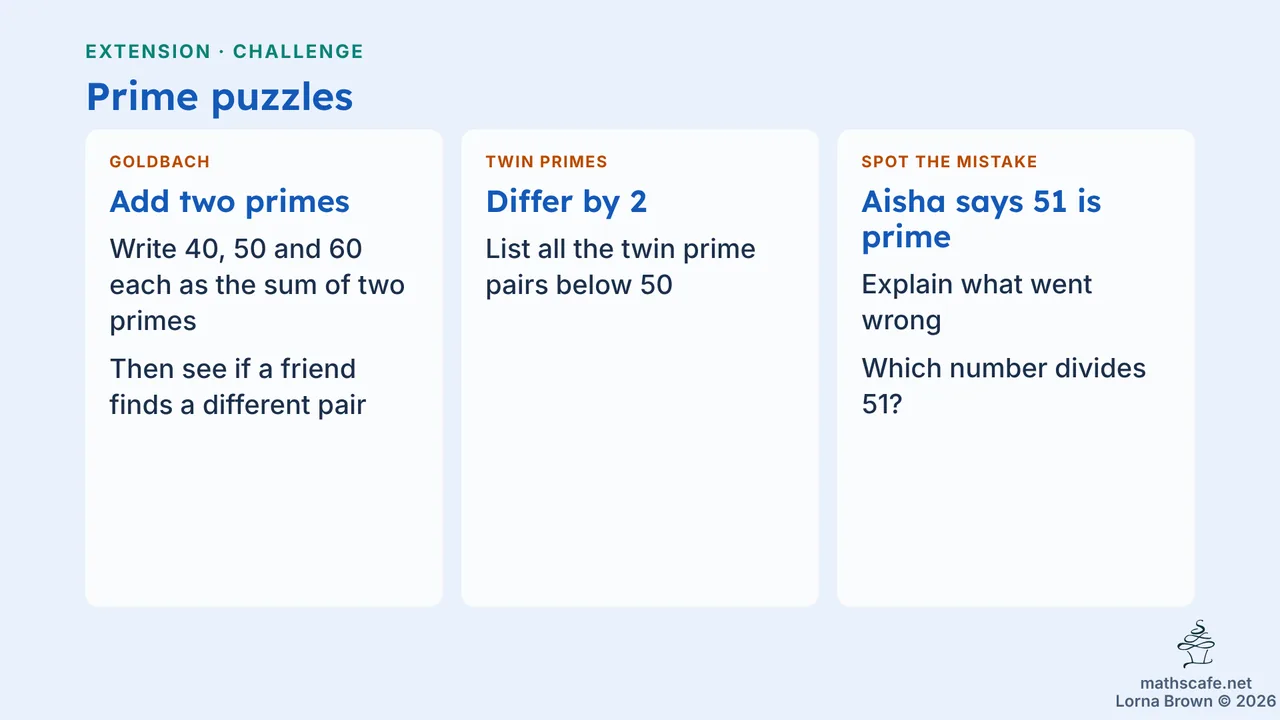This screenshot has width=1280, height=720.
Task: Open the mathscafe.net link
Action: (x=1196, y=684)
